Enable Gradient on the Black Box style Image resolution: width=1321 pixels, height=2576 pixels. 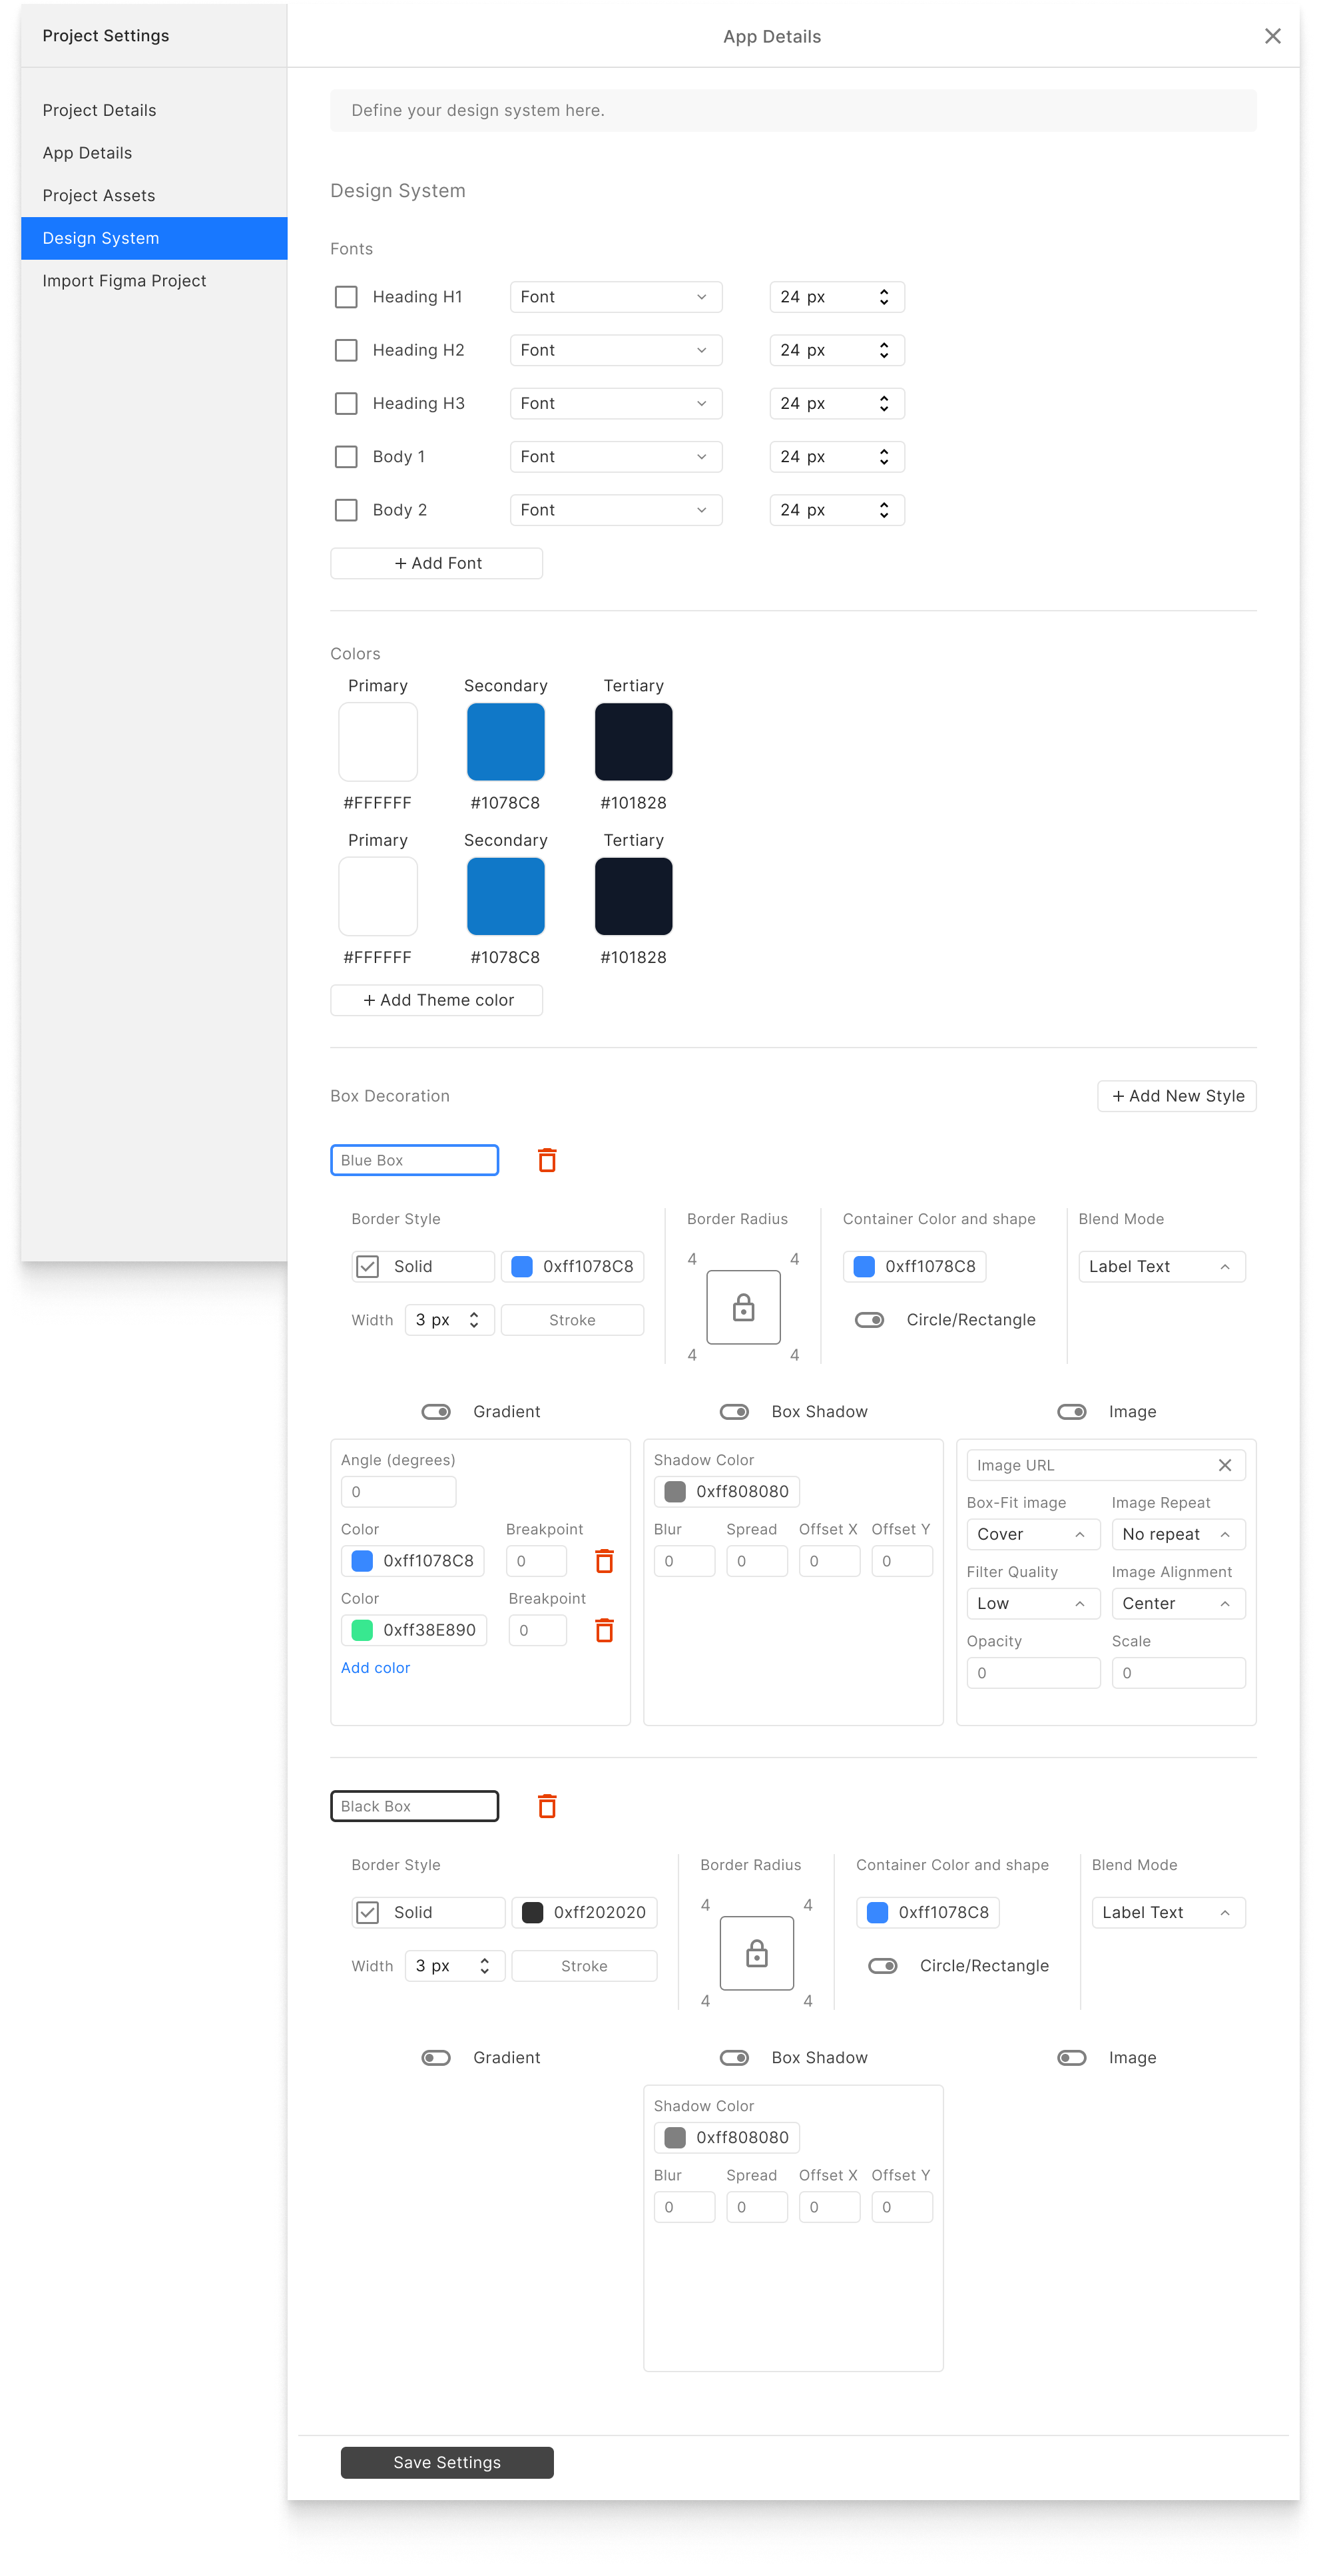(436, 2057)
